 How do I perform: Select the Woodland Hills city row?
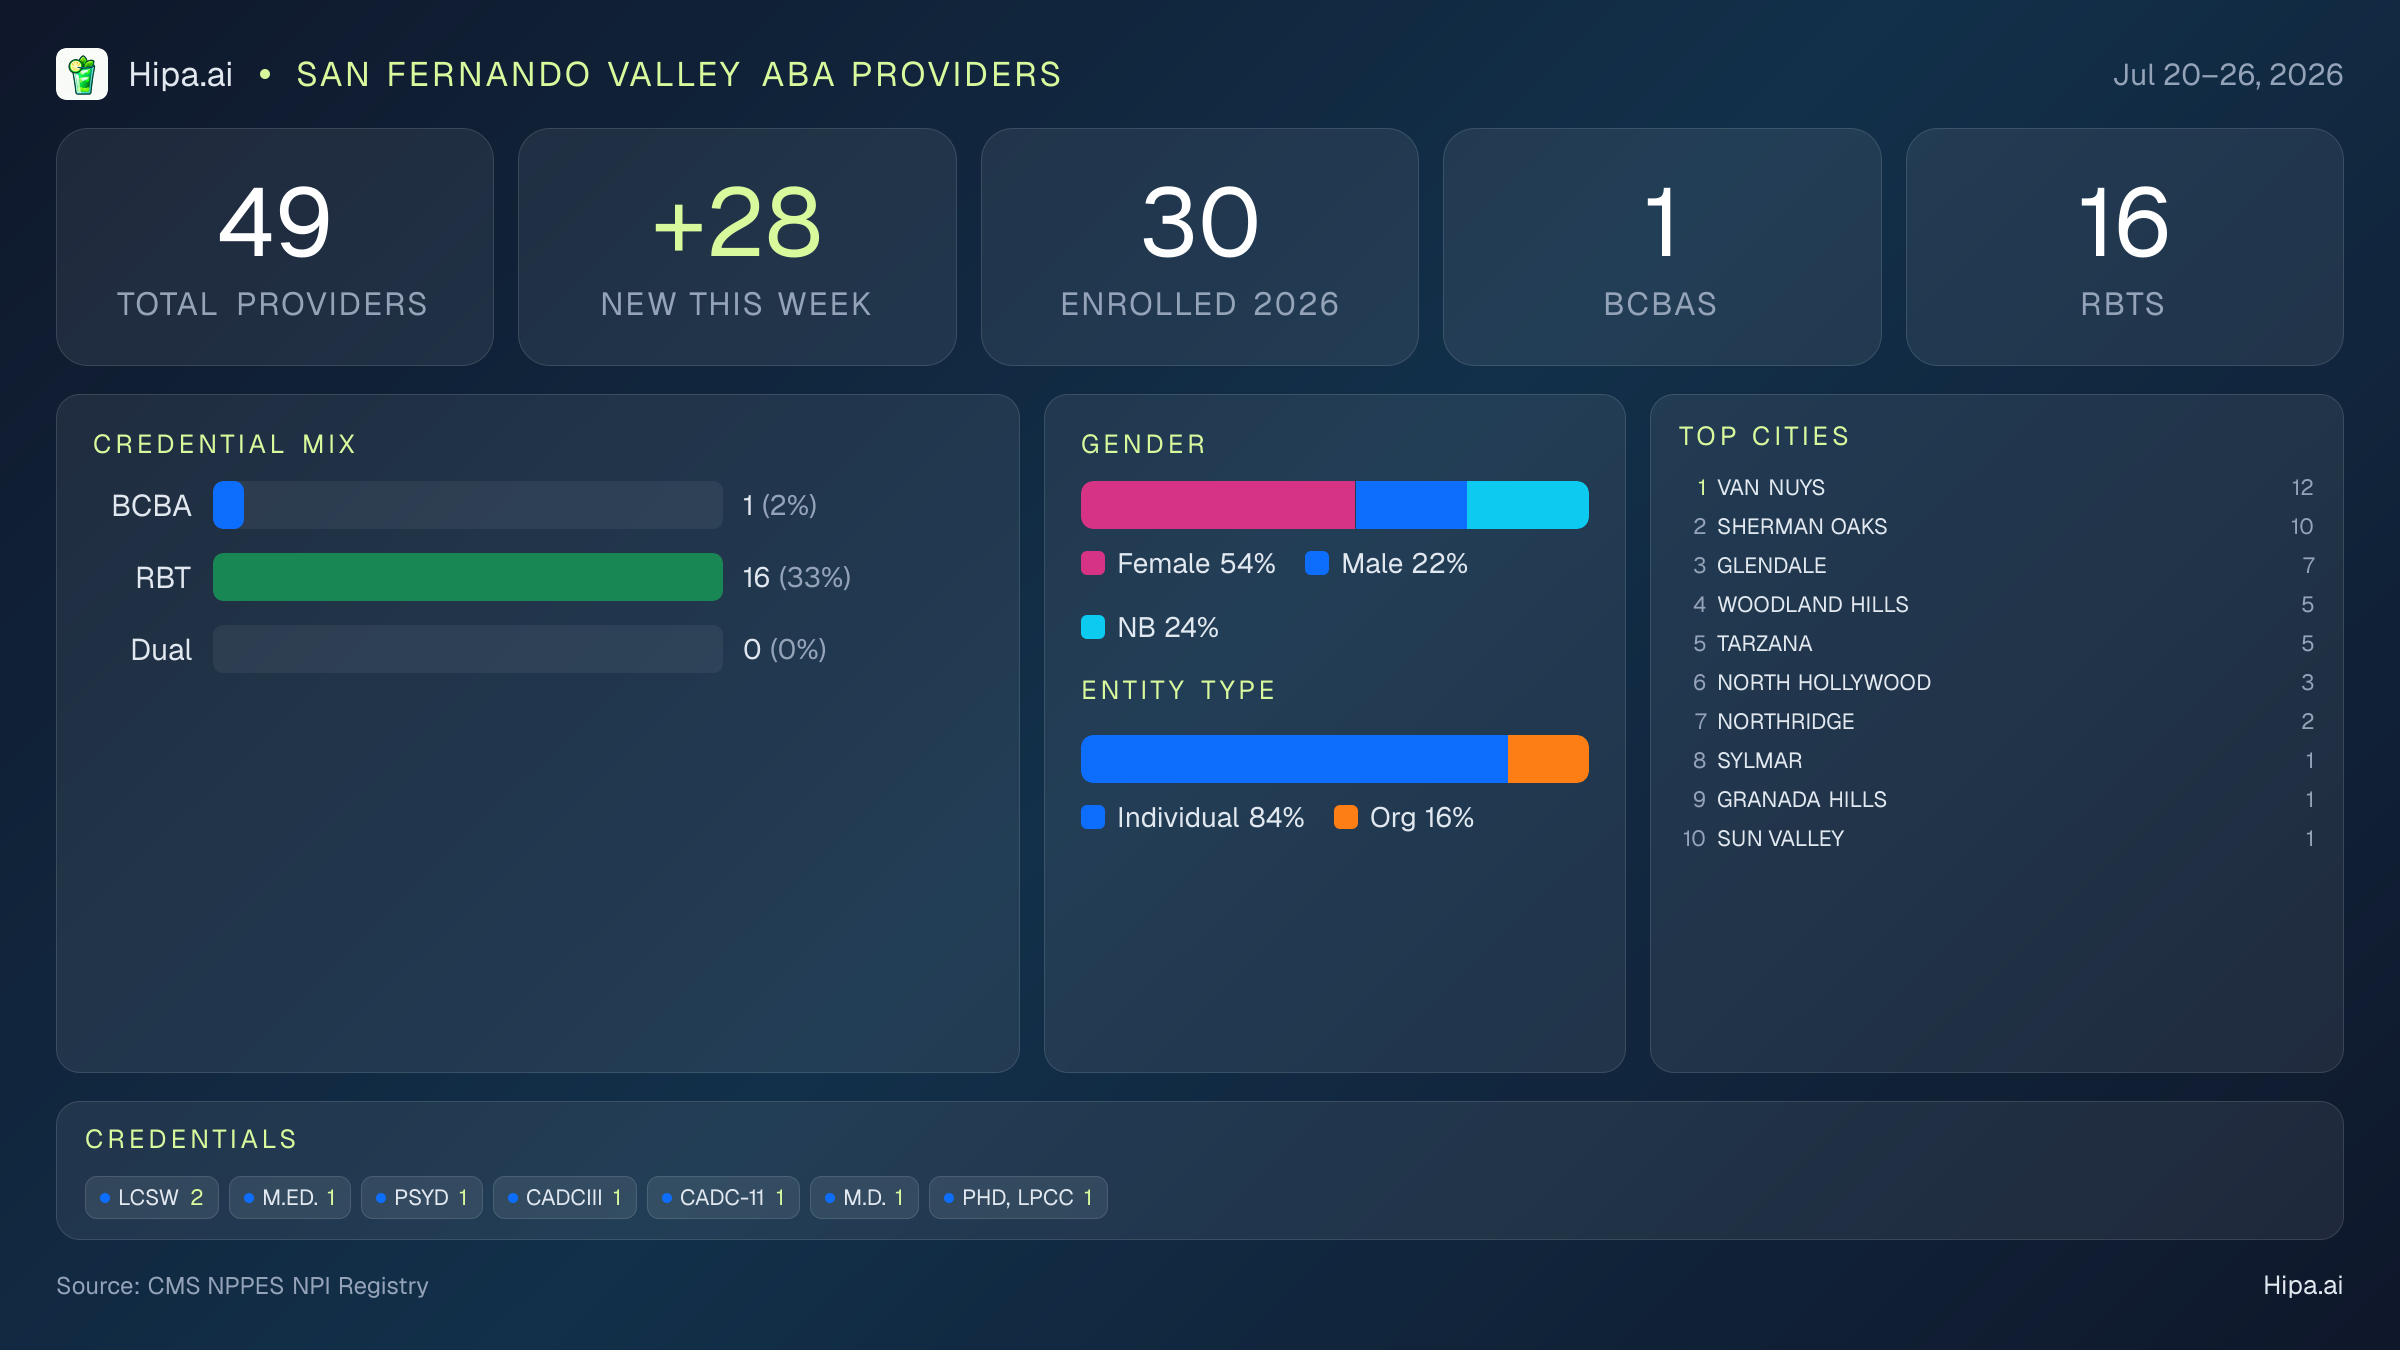[x=1997, y=604]
